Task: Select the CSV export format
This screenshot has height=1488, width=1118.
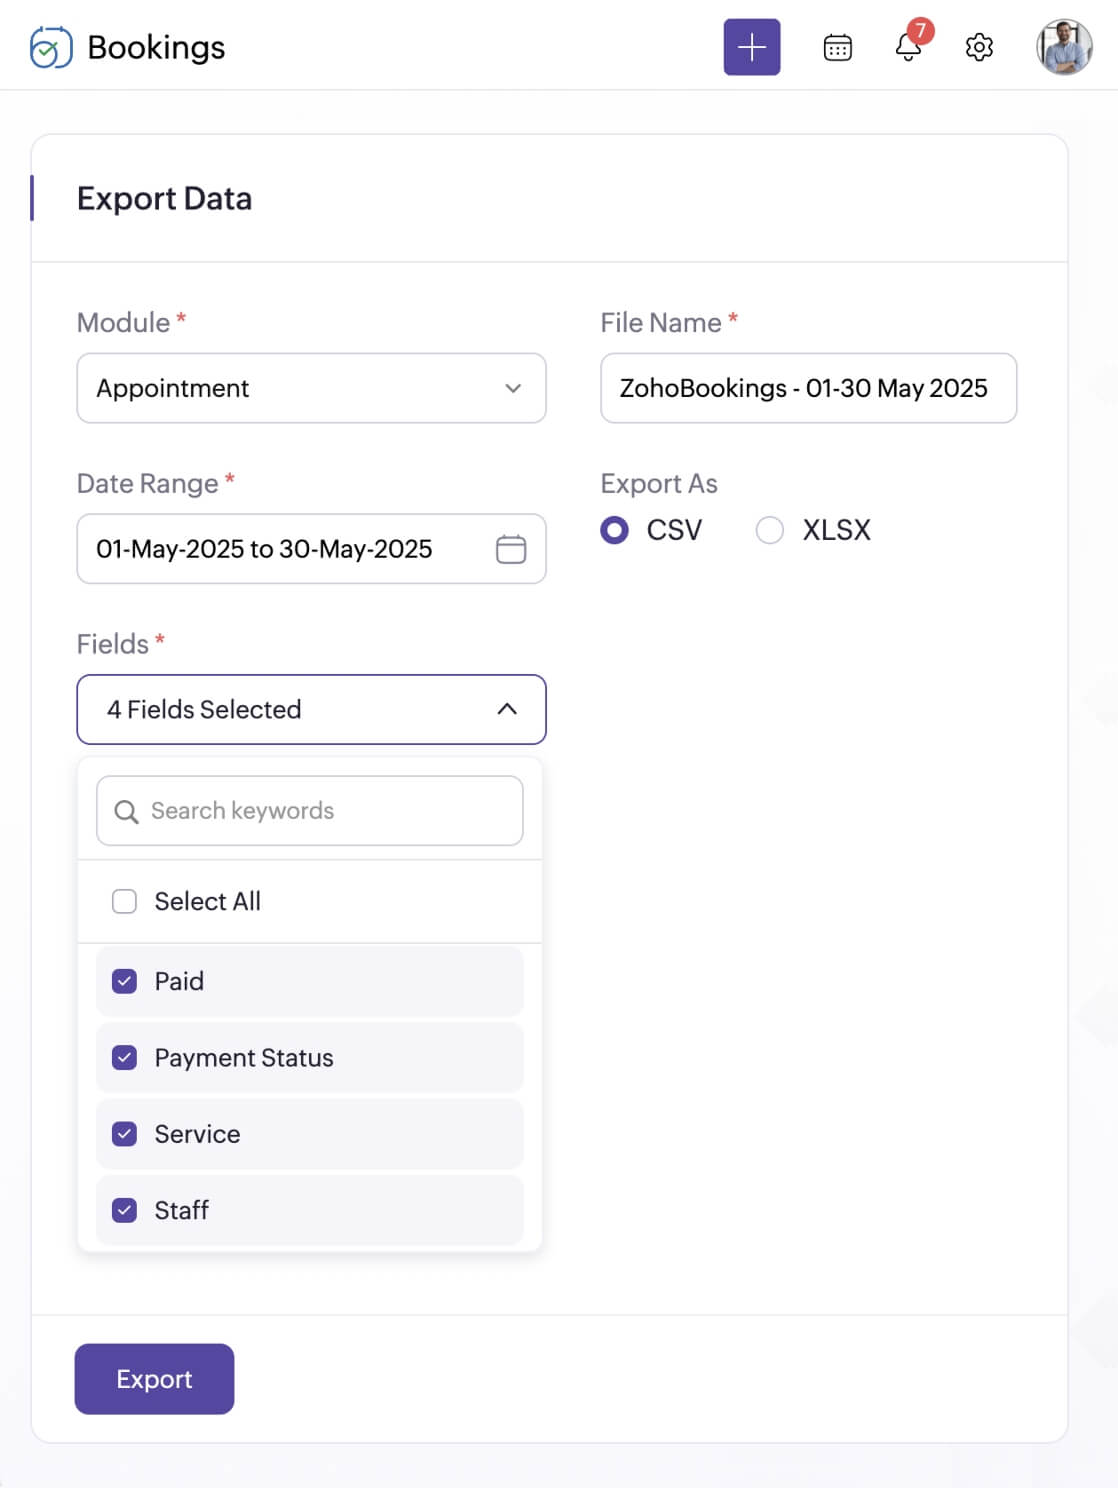Action: coord(615,530)
